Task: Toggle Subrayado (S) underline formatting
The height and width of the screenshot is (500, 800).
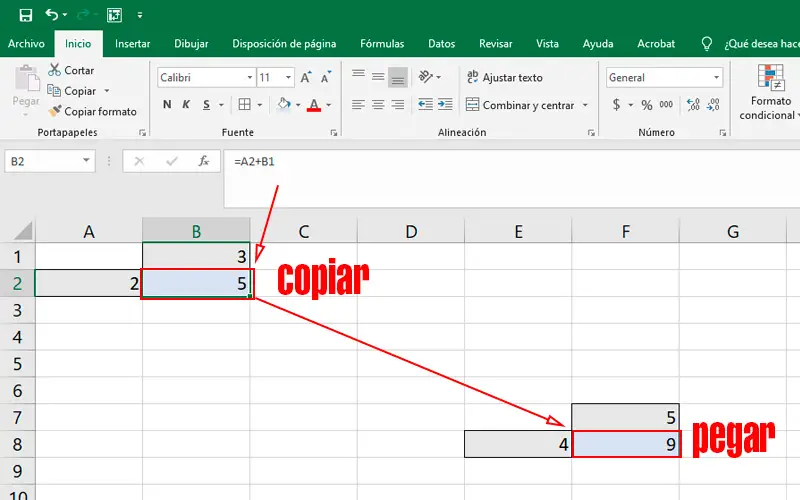Action: click(x=206, y=105)
